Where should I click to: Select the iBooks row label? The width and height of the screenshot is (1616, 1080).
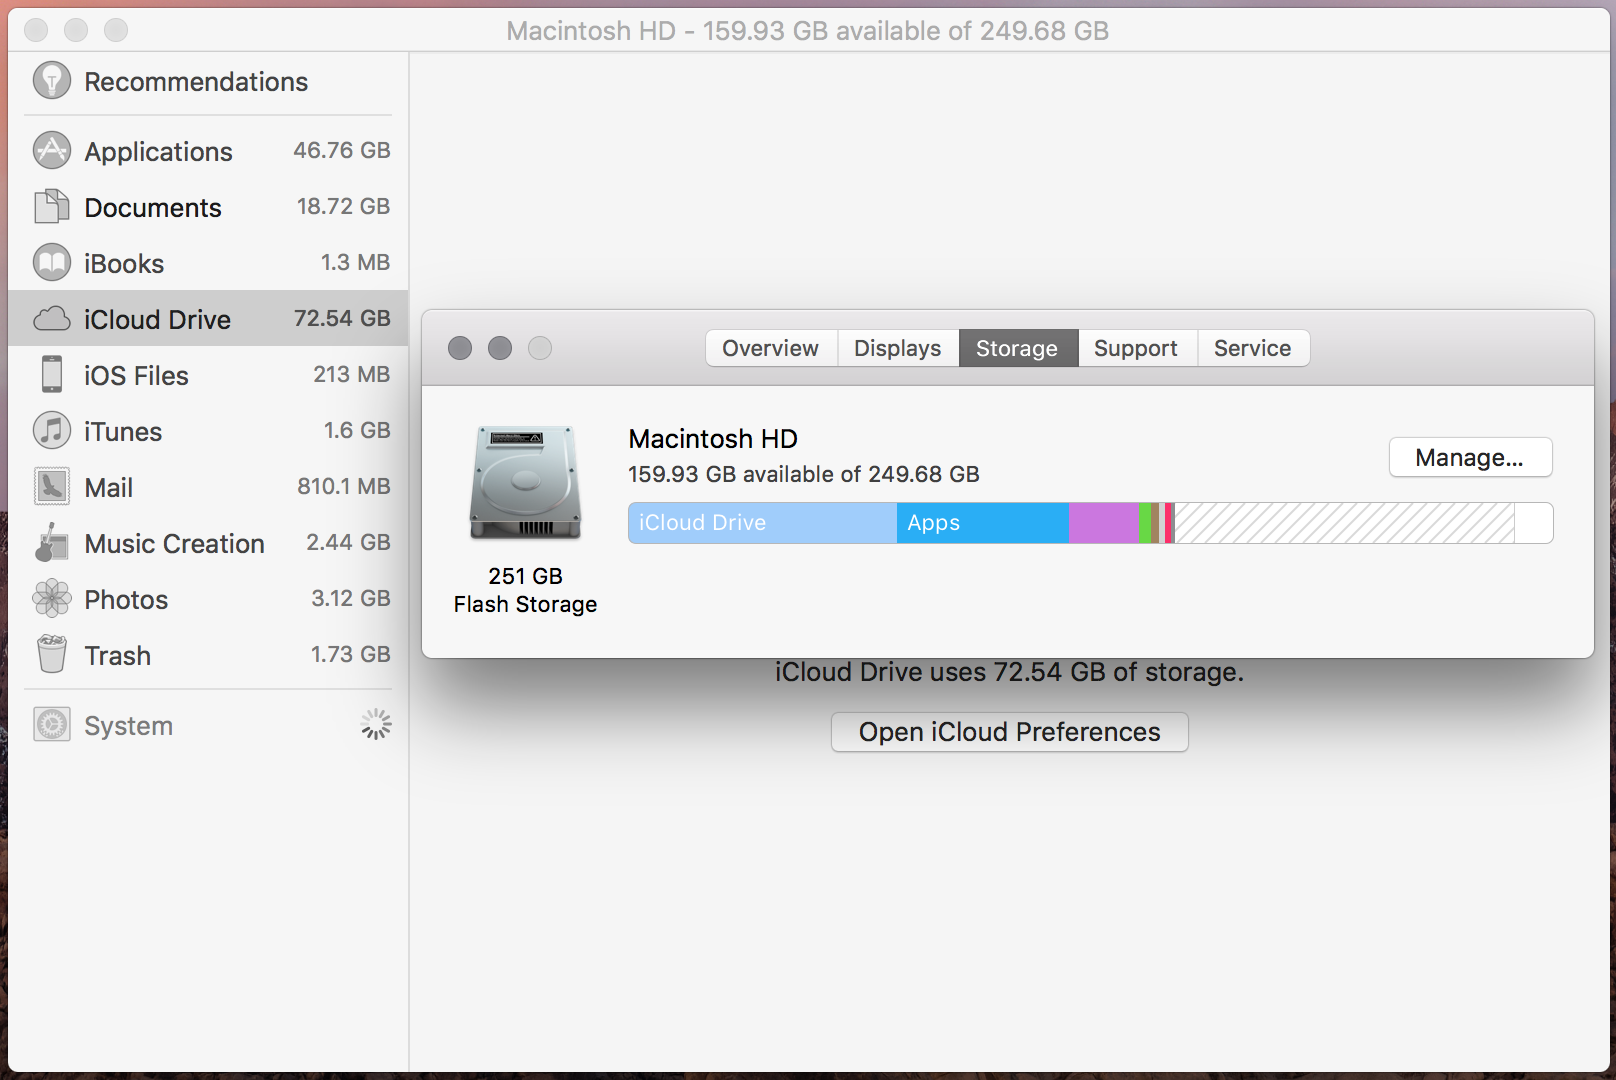tap(124, 263)
